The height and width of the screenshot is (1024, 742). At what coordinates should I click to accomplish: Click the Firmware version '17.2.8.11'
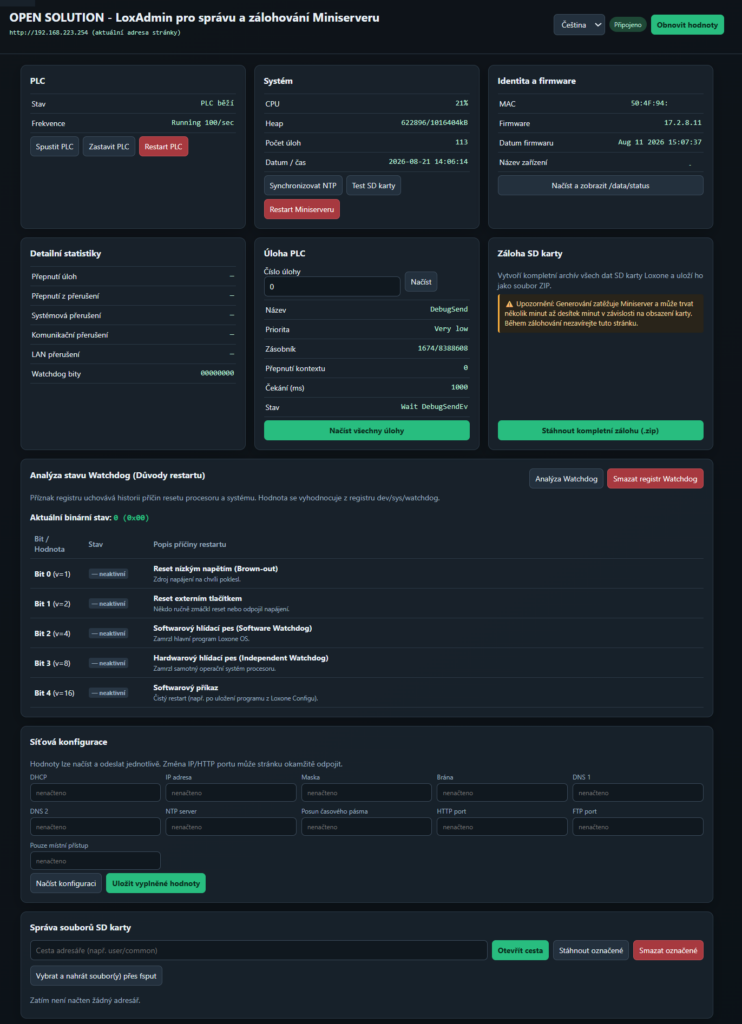pos(683,123)
